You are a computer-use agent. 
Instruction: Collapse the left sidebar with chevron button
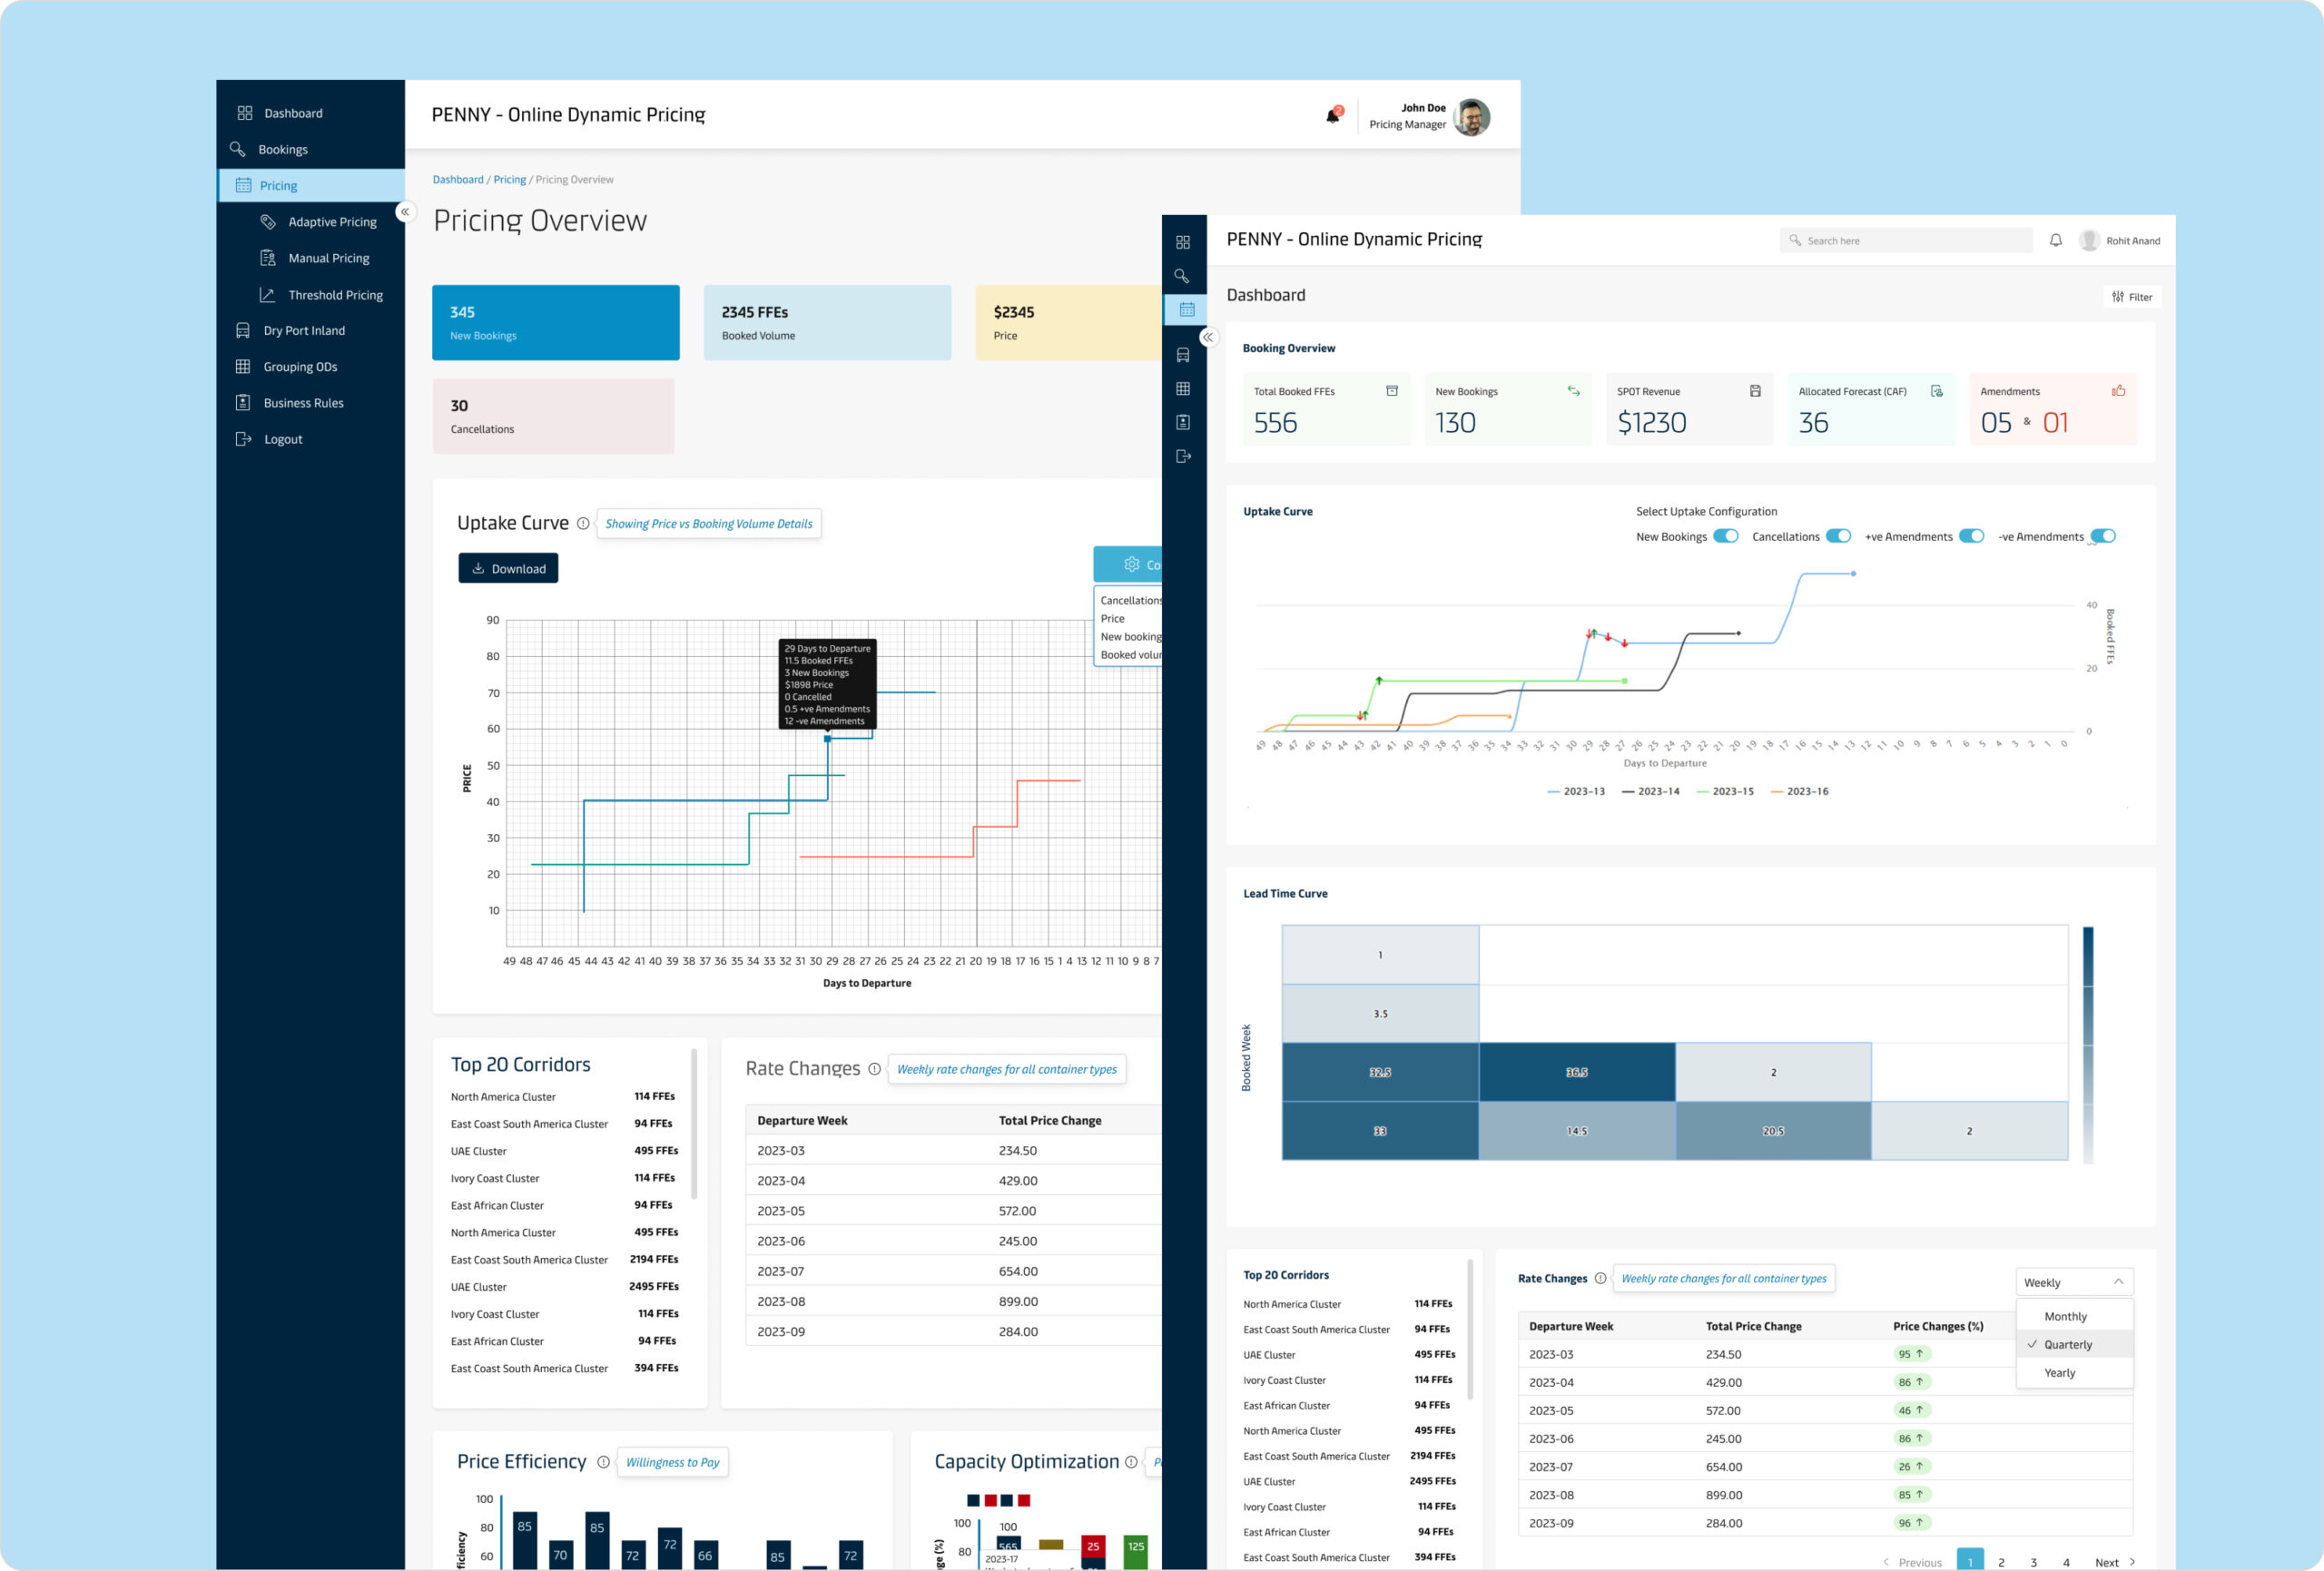(405, 212)
